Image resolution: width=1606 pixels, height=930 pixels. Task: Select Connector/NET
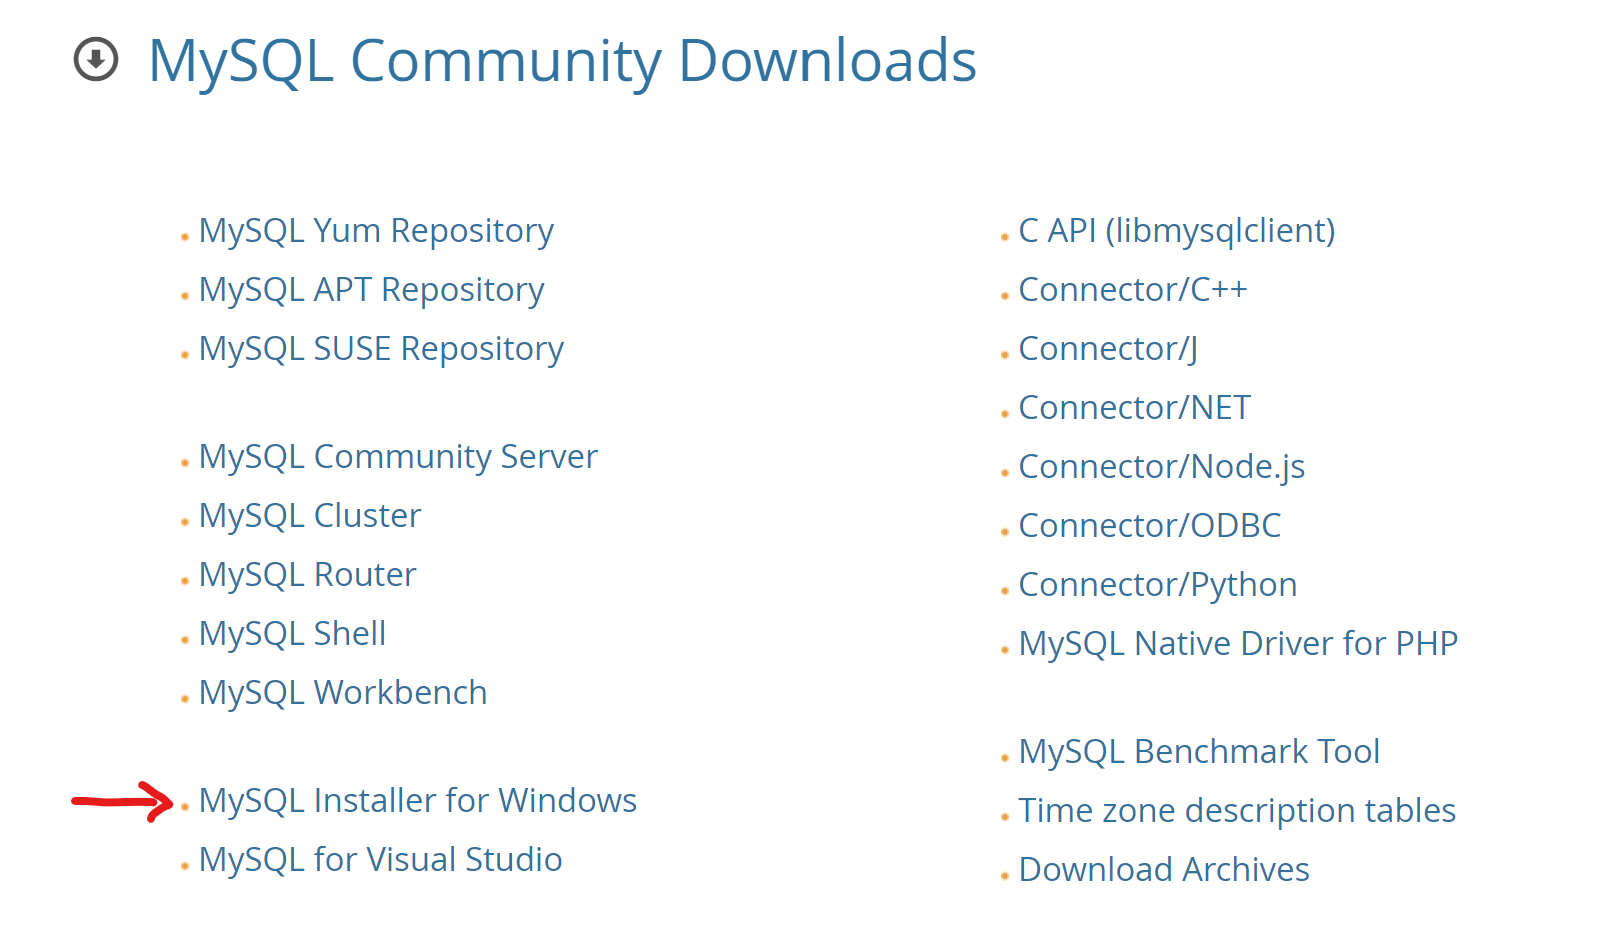click(x=1134, y=408)
